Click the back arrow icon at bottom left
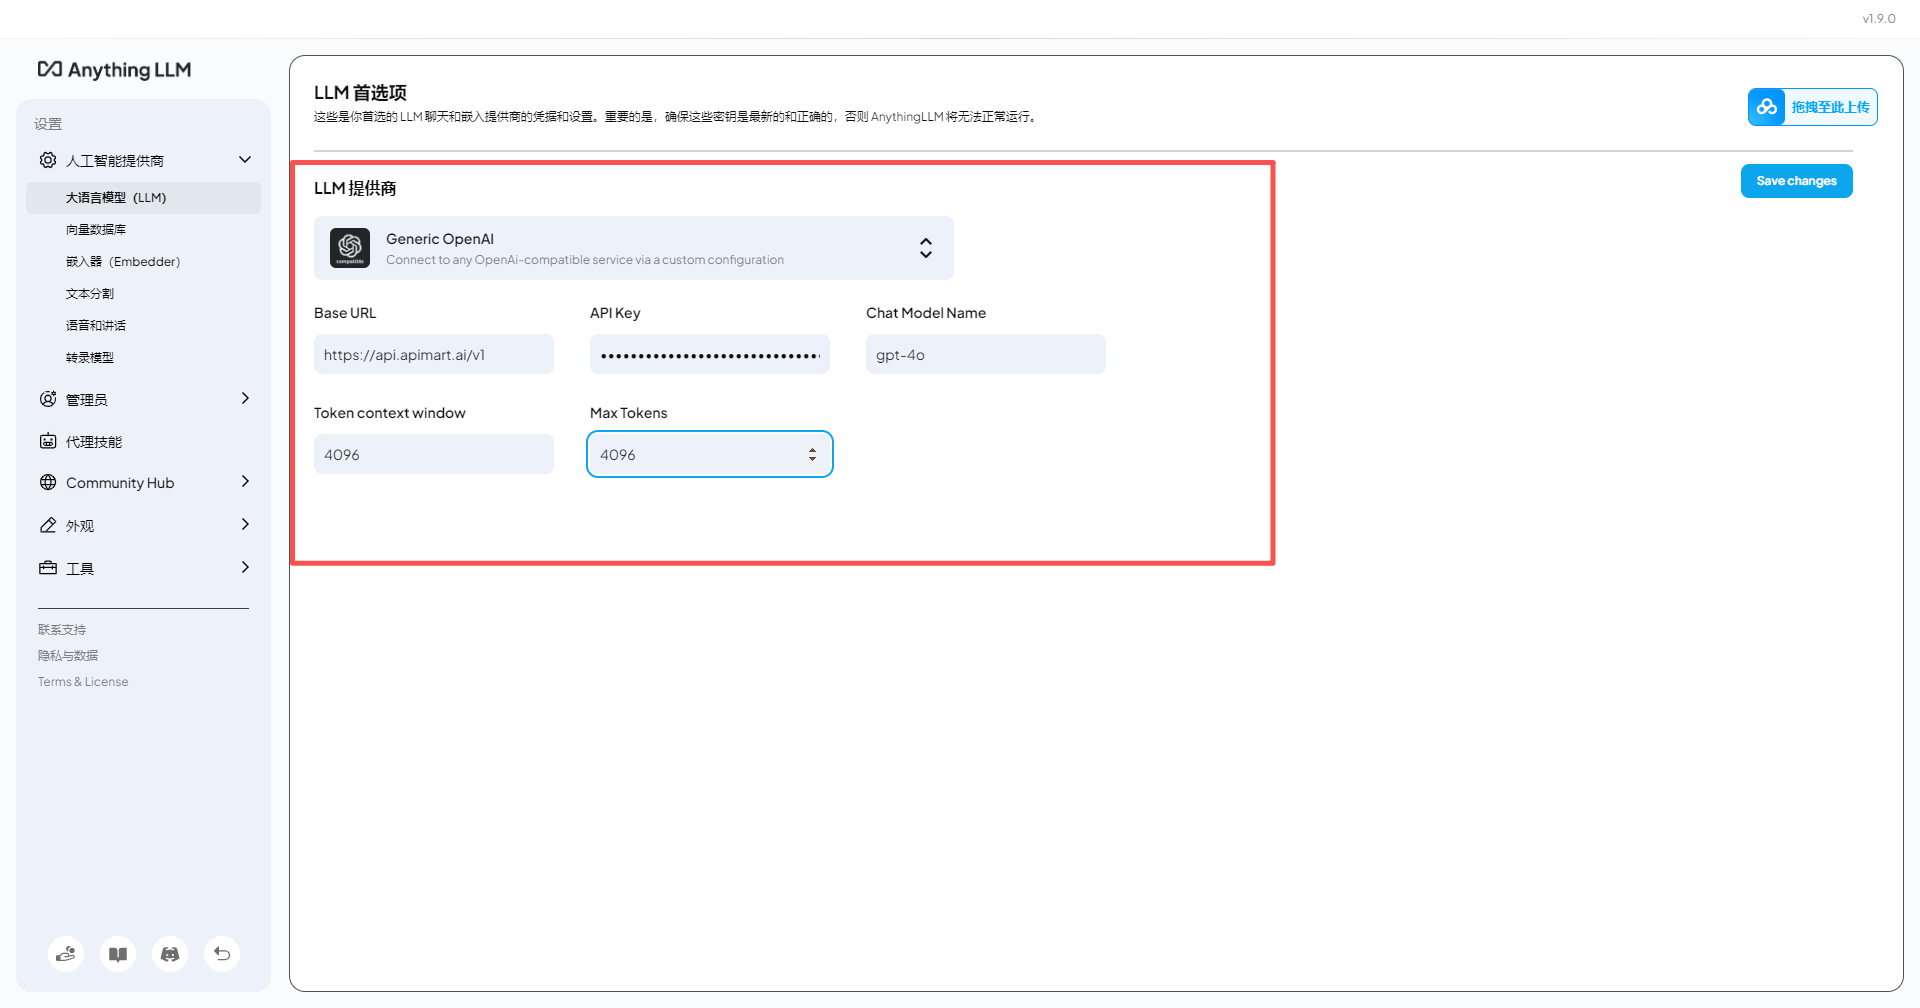1920x1008 pixels. click(222, 954)
